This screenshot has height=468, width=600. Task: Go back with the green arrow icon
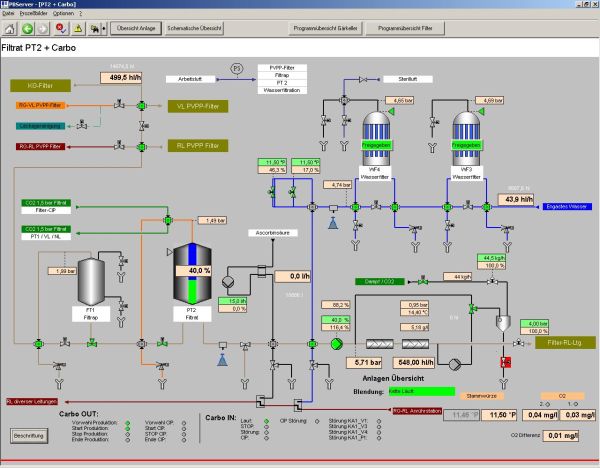(28, 29)
